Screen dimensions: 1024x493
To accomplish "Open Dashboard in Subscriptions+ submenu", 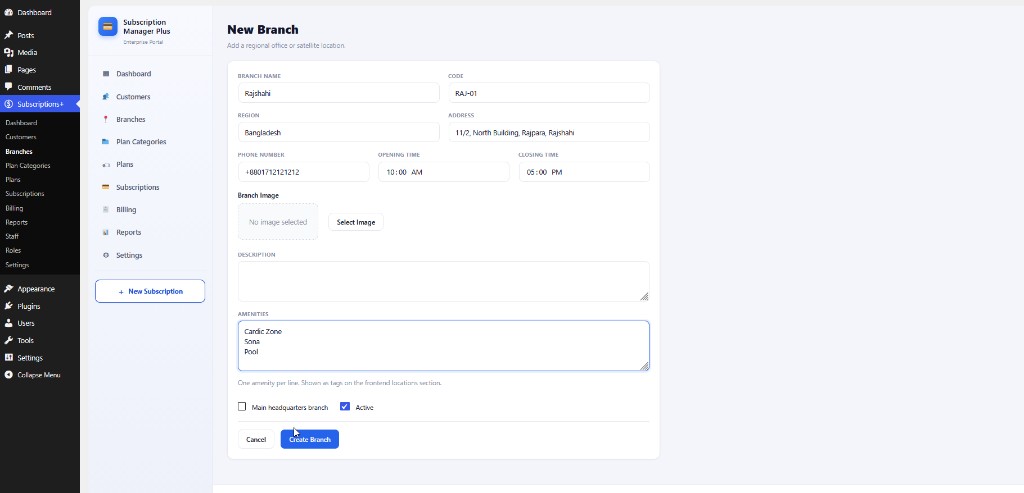I will (x=21, y=123).
